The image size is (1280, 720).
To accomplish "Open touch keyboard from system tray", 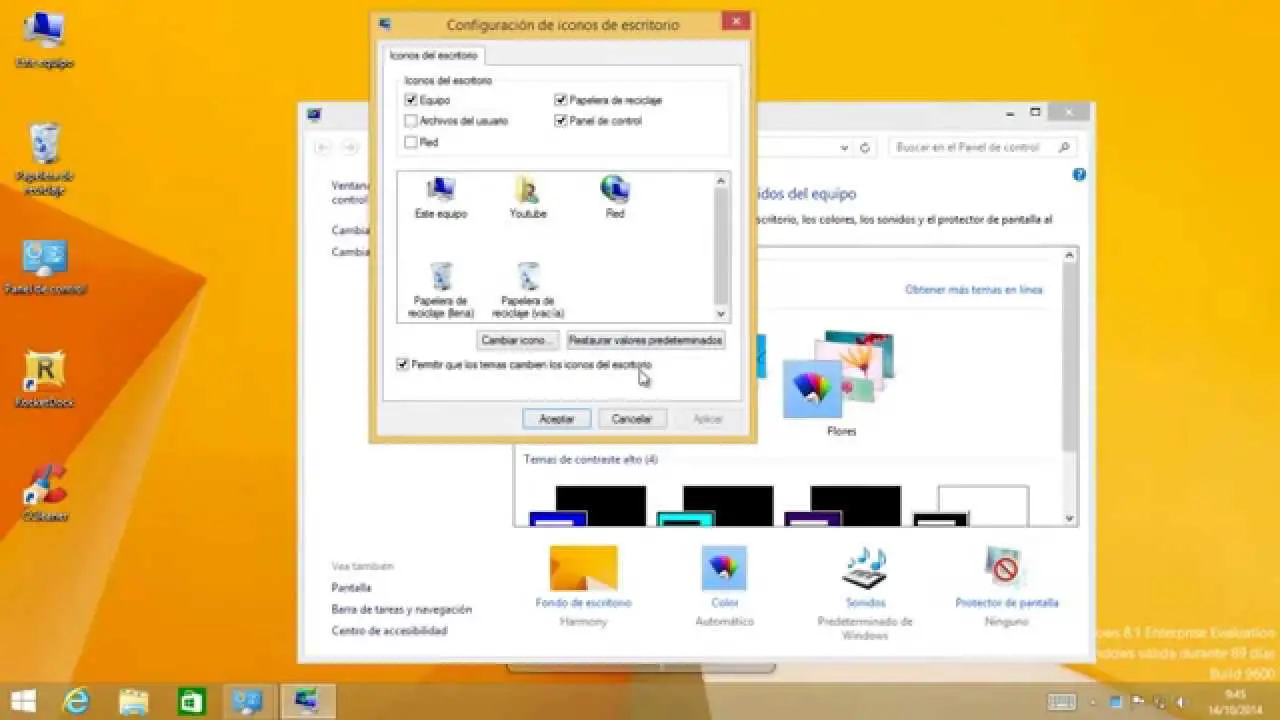I will (1061, 701).
